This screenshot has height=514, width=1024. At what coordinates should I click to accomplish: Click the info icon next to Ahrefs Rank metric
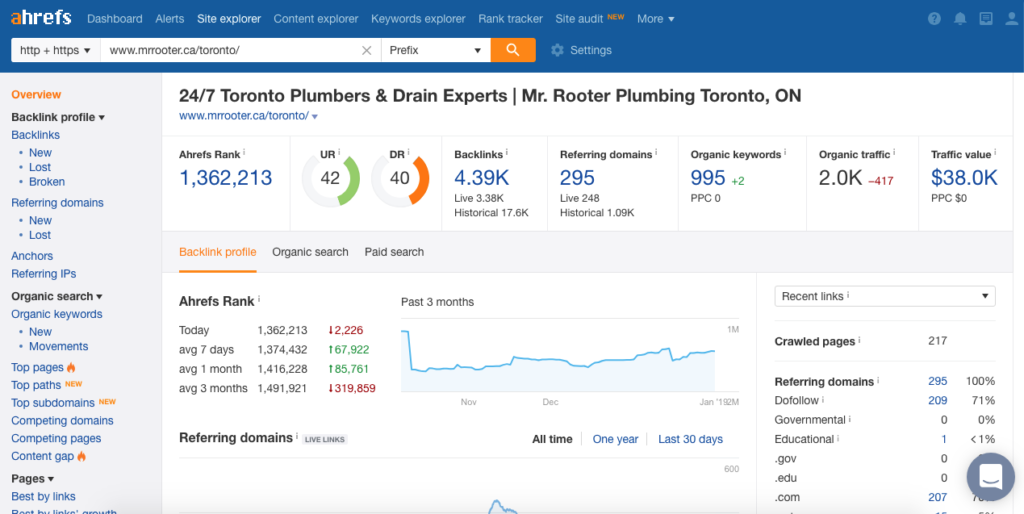pyautogui.click(x=244, y=152)
